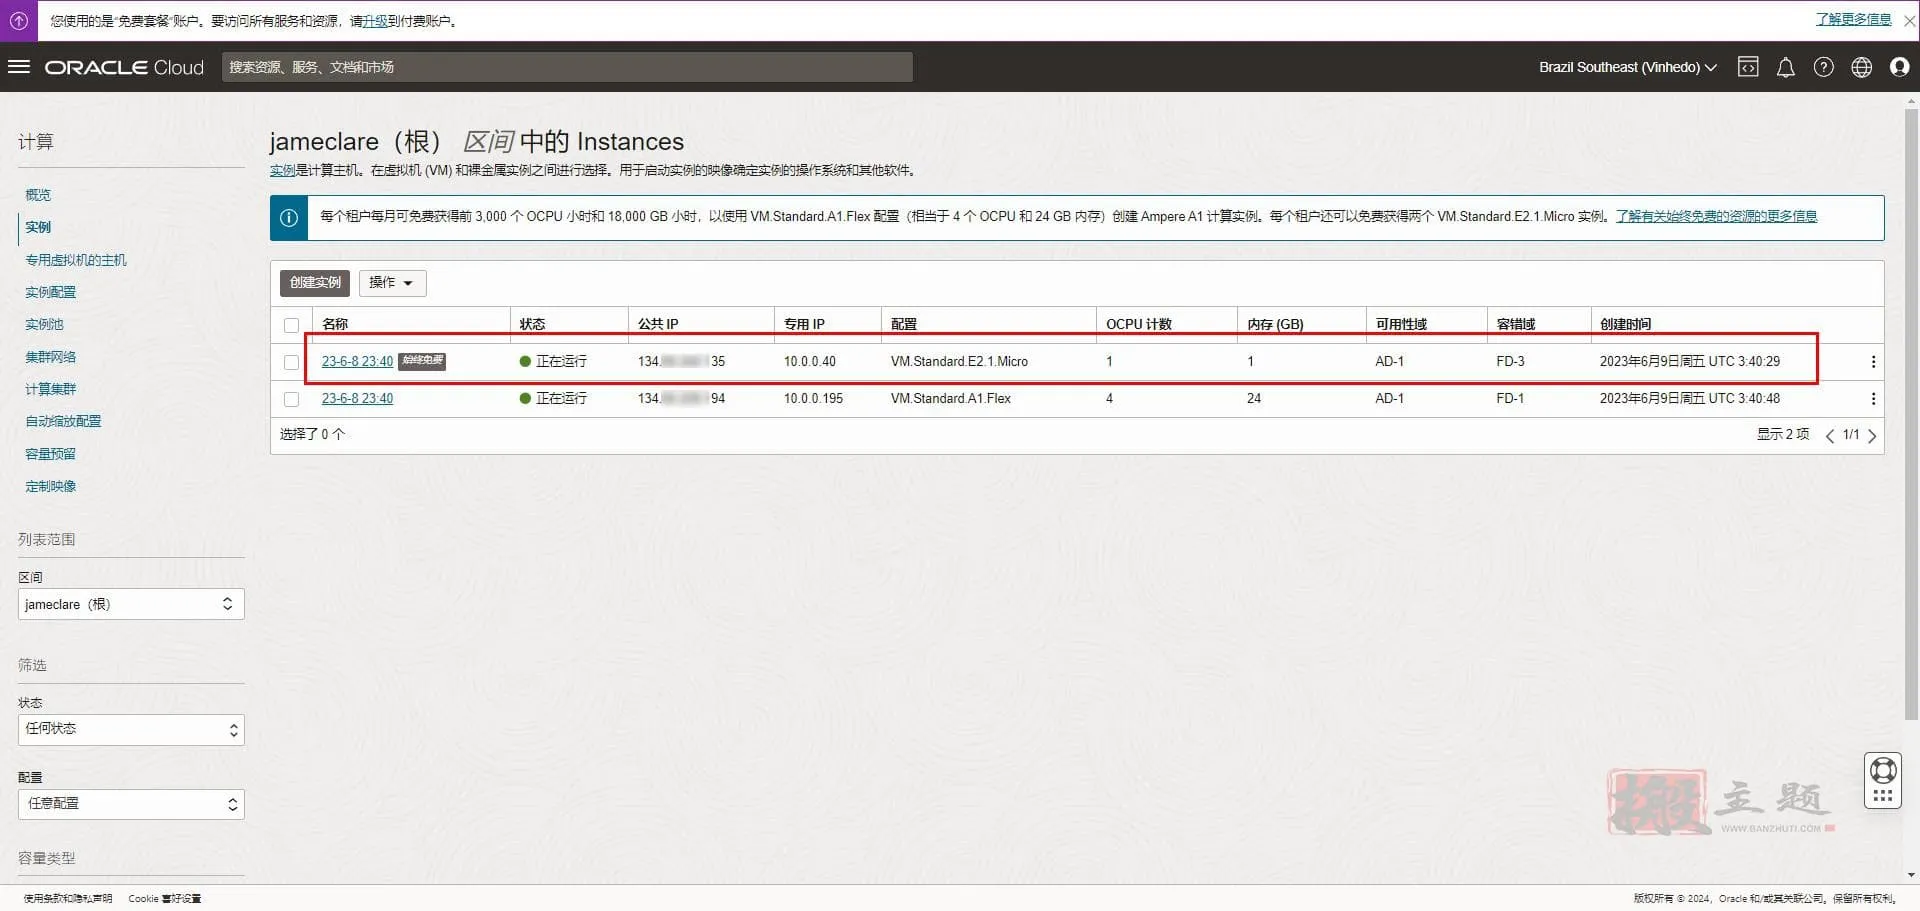The image size is (1920, 911).
Task: Open 集群网络 in sidebar
Action: click(x=51, y=357)
